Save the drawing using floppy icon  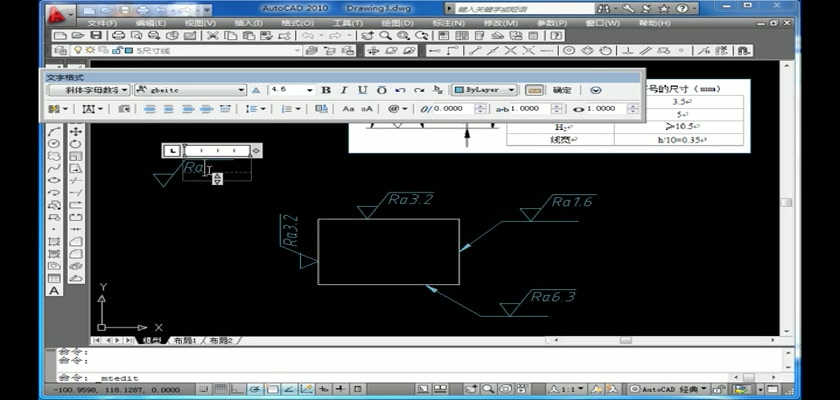click(x=96, y=36)
